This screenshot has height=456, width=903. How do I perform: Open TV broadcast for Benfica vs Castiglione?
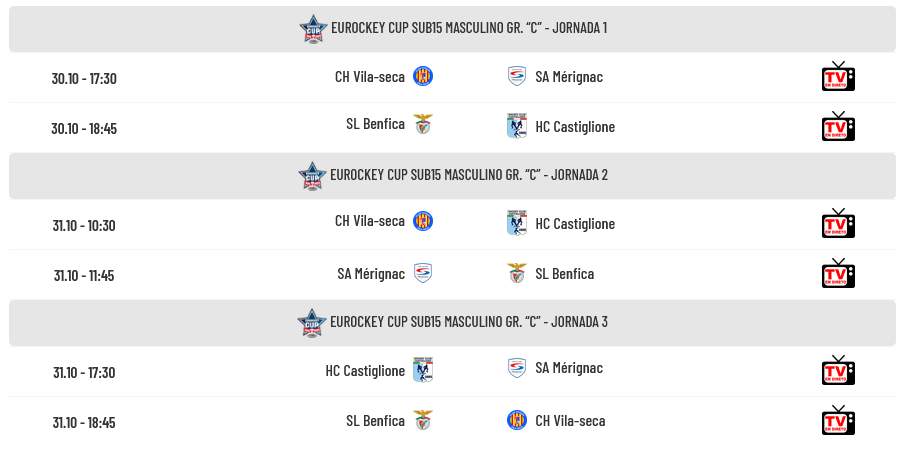(x=838, y=127)
